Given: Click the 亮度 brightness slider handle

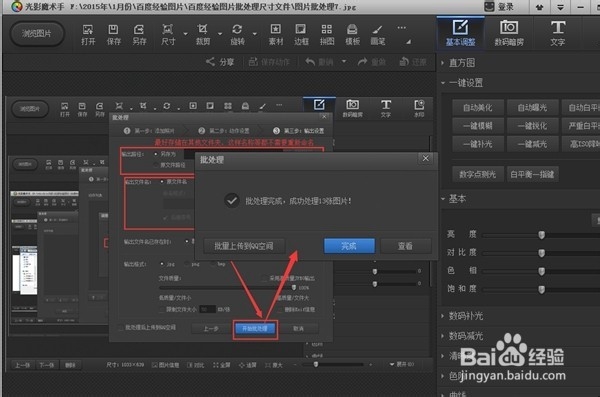Looking at the screenshot, I should click(541, 234).
